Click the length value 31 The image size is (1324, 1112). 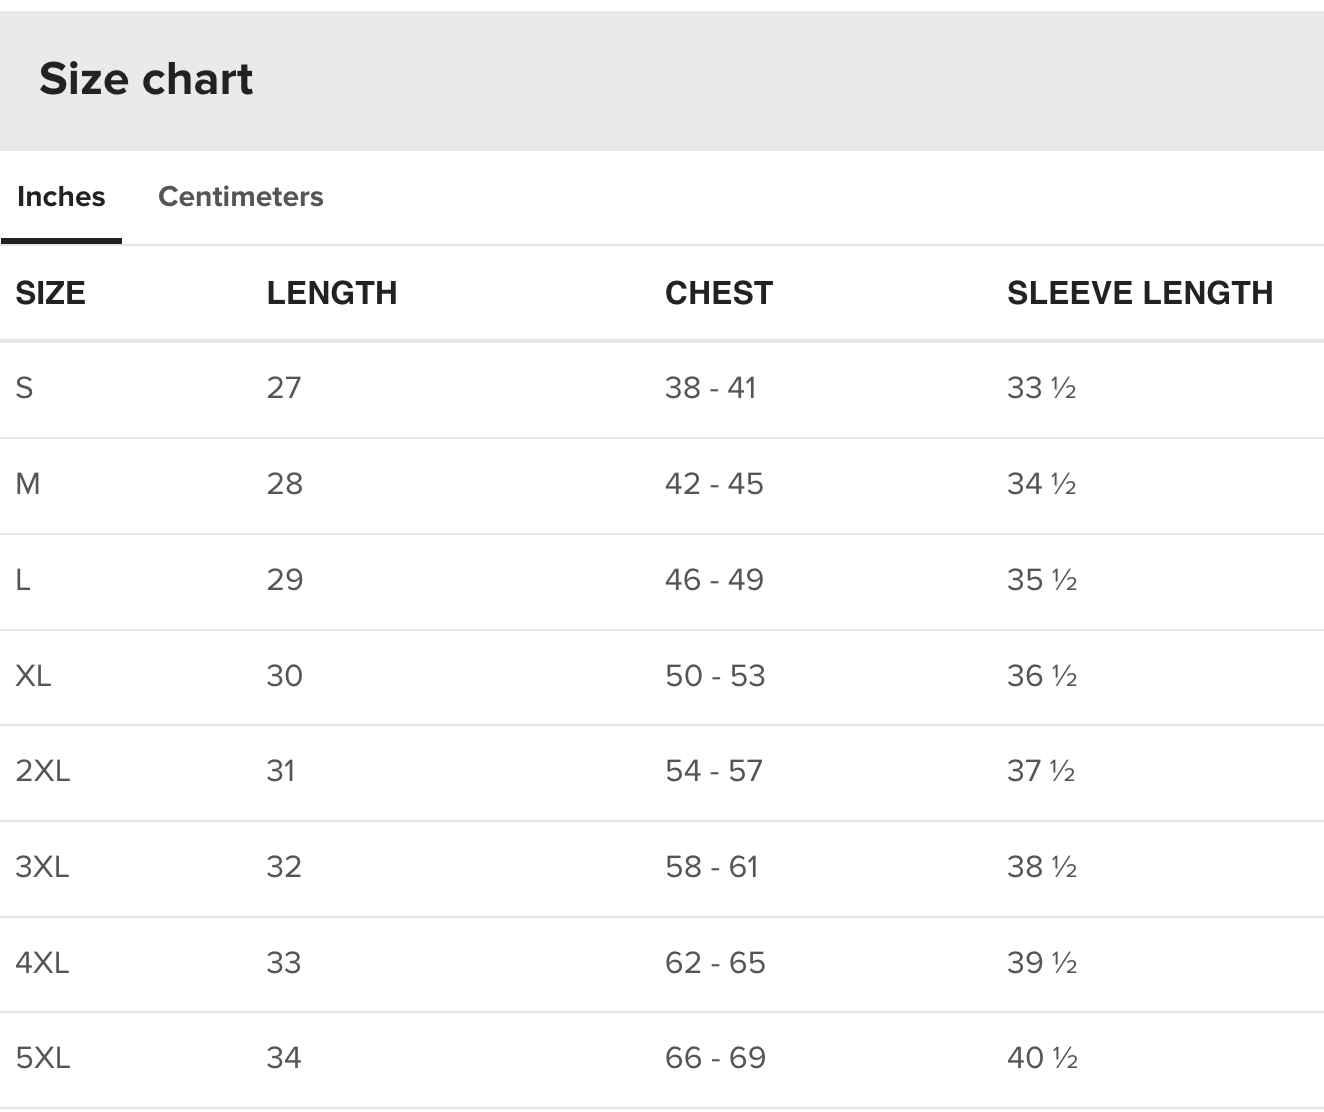pyautogui.click(x=281, y=771)
